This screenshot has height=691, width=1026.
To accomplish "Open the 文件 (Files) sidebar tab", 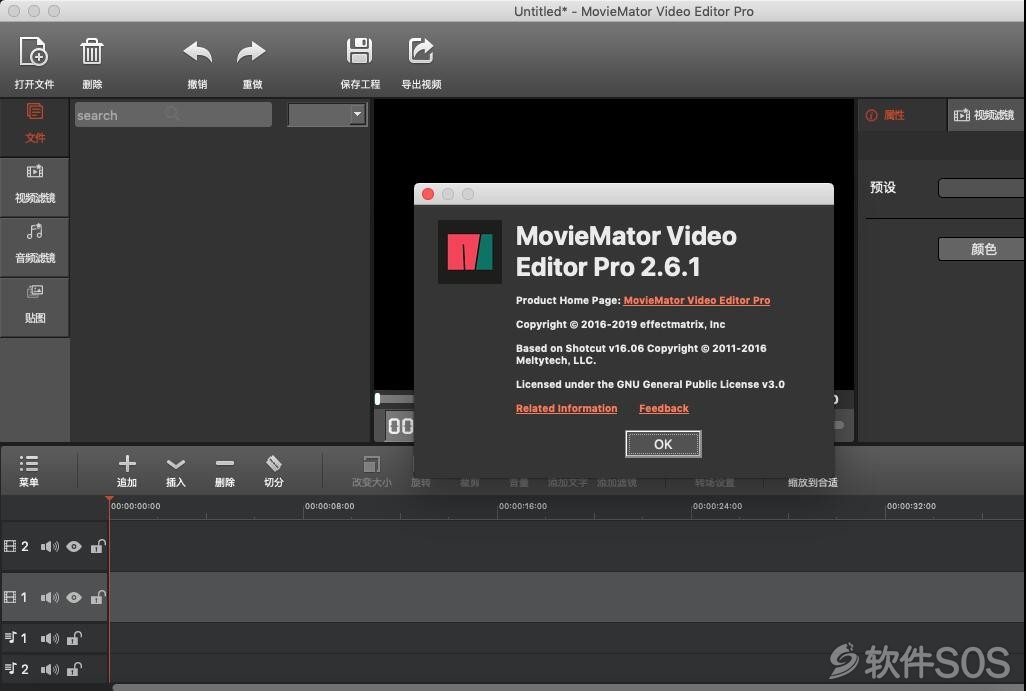I will pos(35,124).
